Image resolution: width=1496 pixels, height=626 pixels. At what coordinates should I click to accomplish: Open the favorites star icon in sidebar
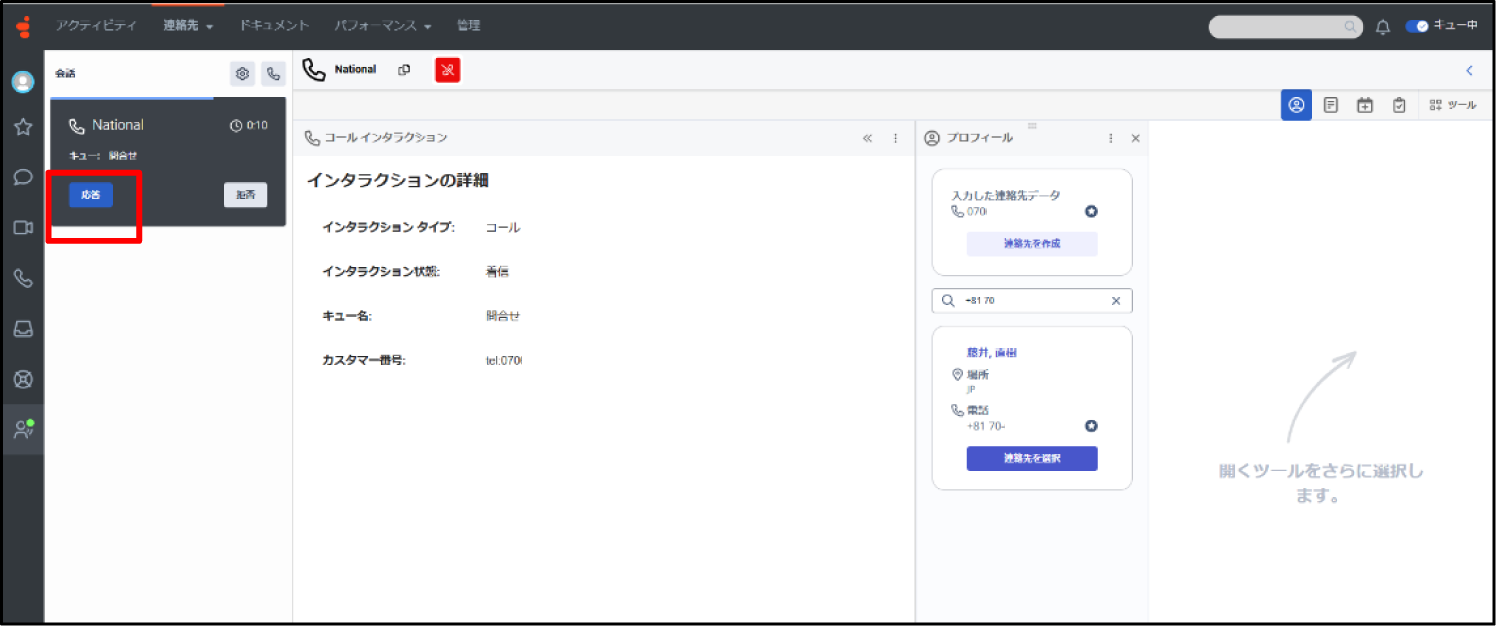coord(22,127)
